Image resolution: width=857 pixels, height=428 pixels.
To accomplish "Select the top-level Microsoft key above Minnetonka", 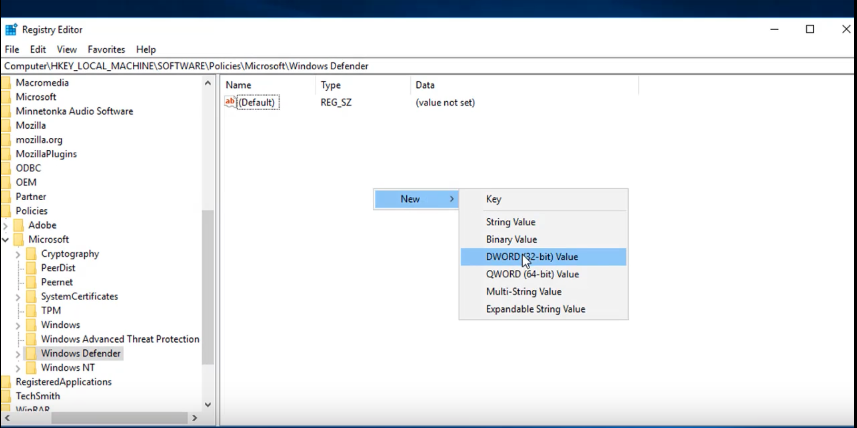I will coord(36,97).
